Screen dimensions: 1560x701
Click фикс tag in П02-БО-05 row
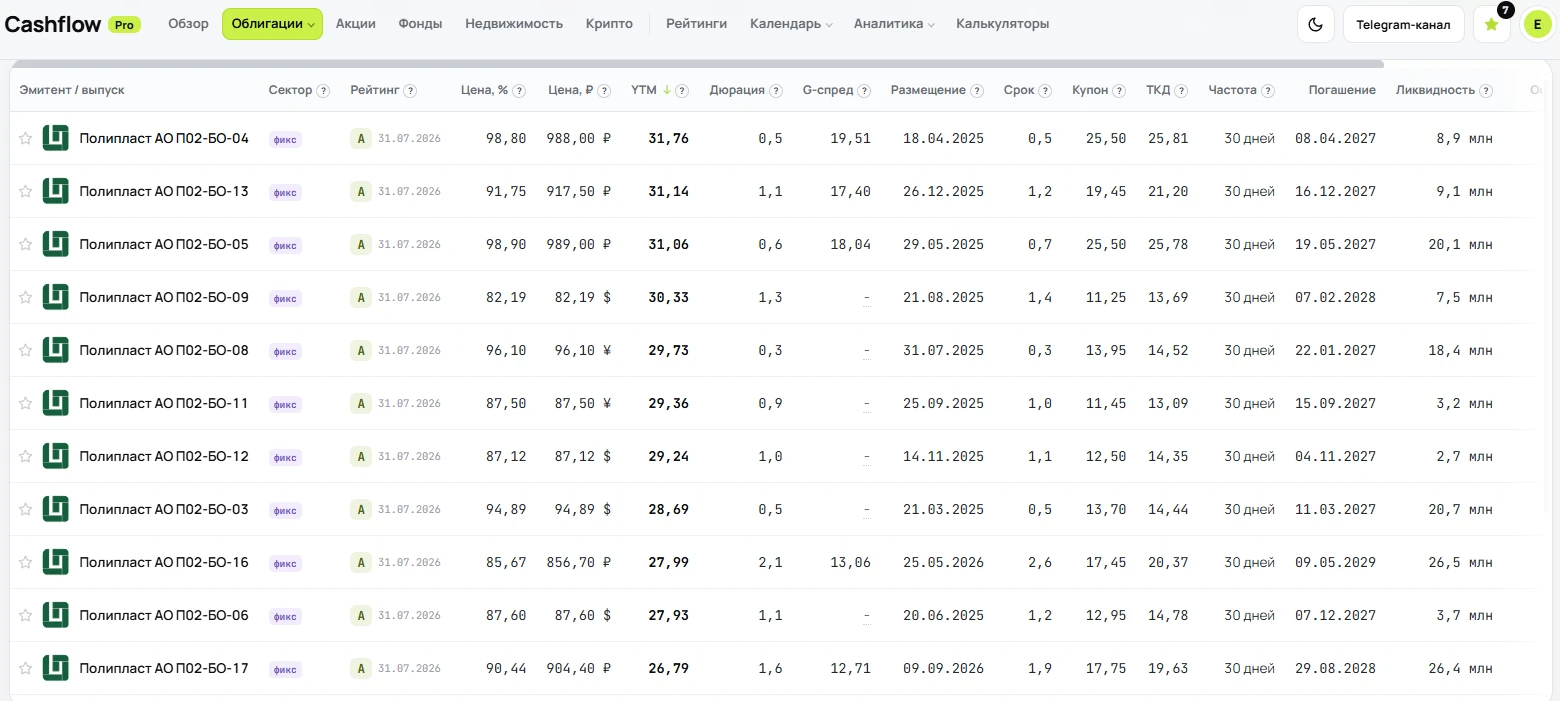click(285, 245)
